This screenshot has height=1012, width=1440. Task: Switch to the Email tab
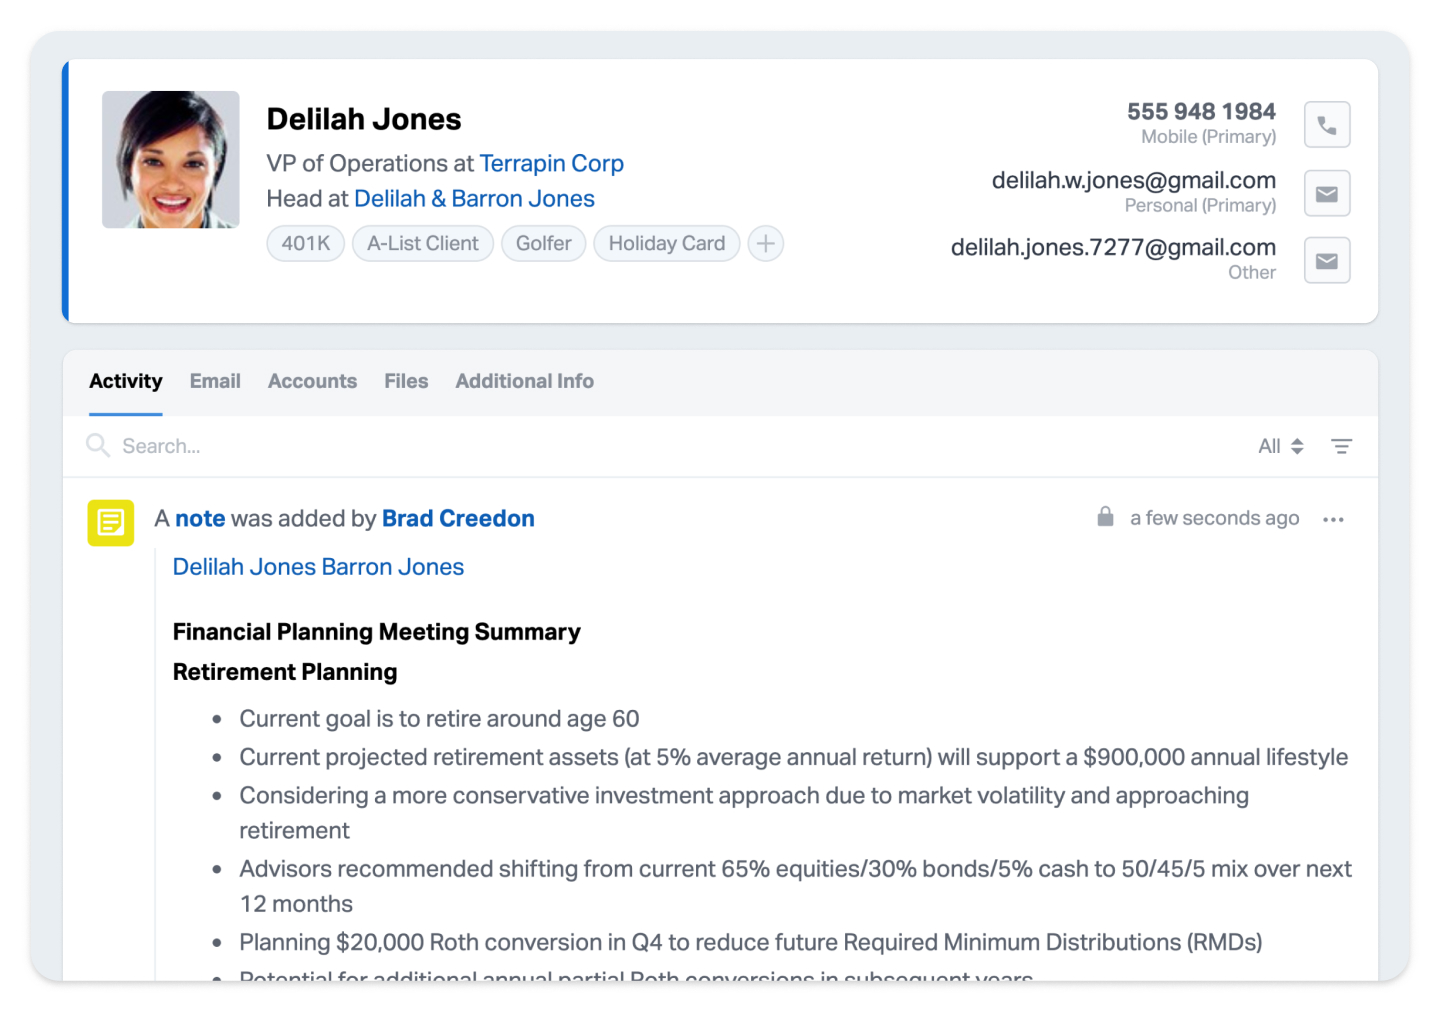pos(215,381)
